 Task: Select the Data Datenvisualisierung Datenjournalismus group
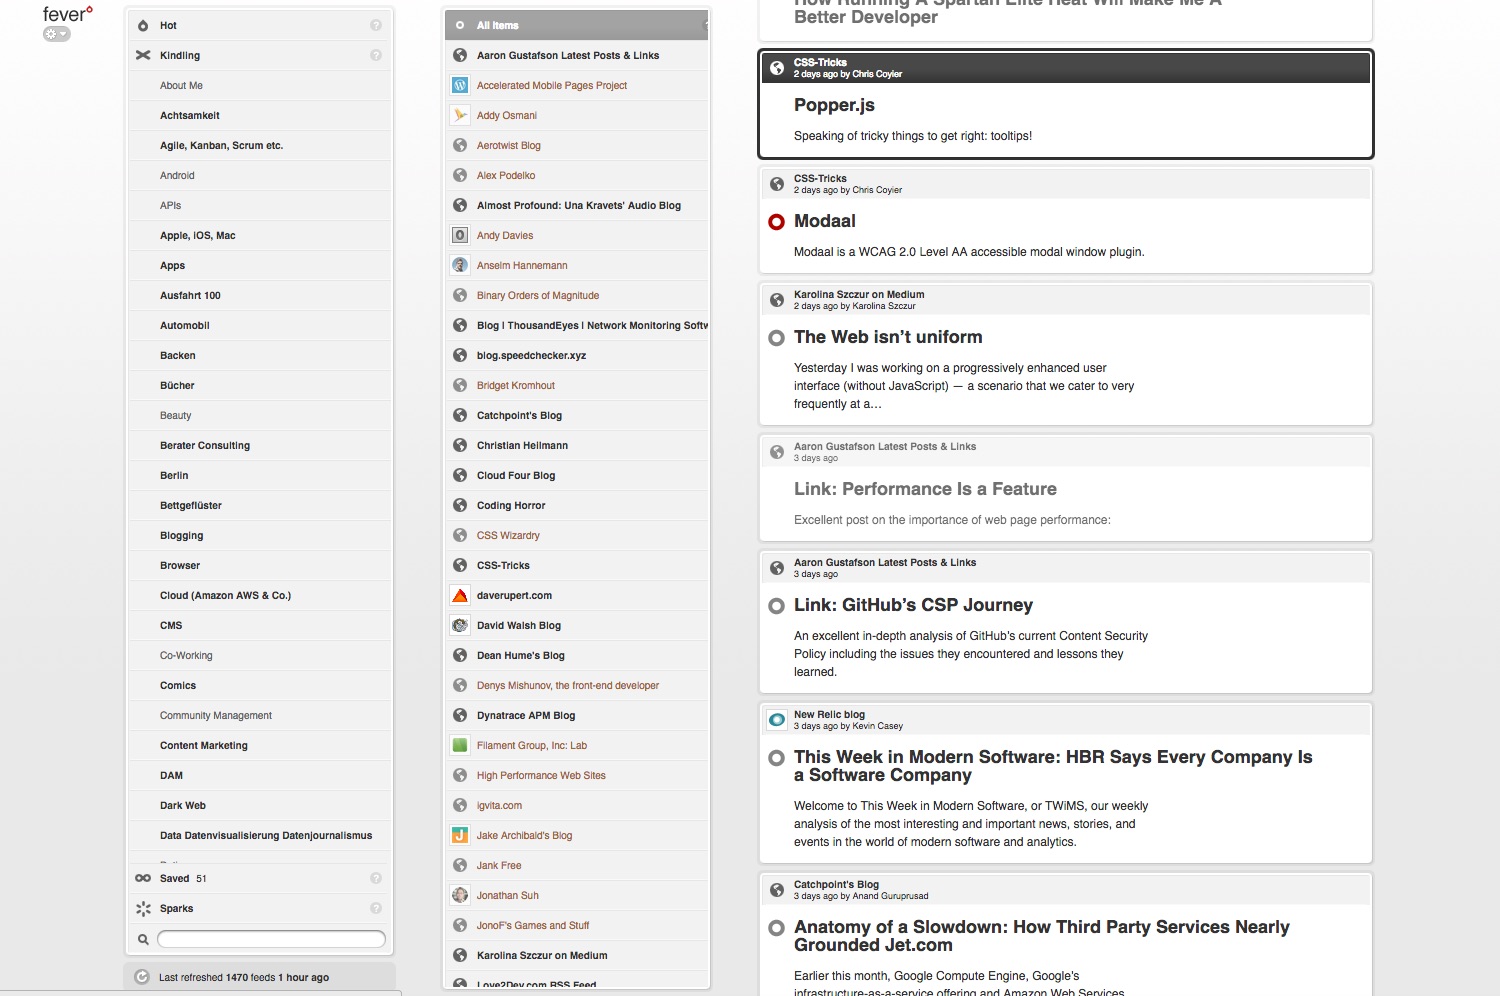260,835
